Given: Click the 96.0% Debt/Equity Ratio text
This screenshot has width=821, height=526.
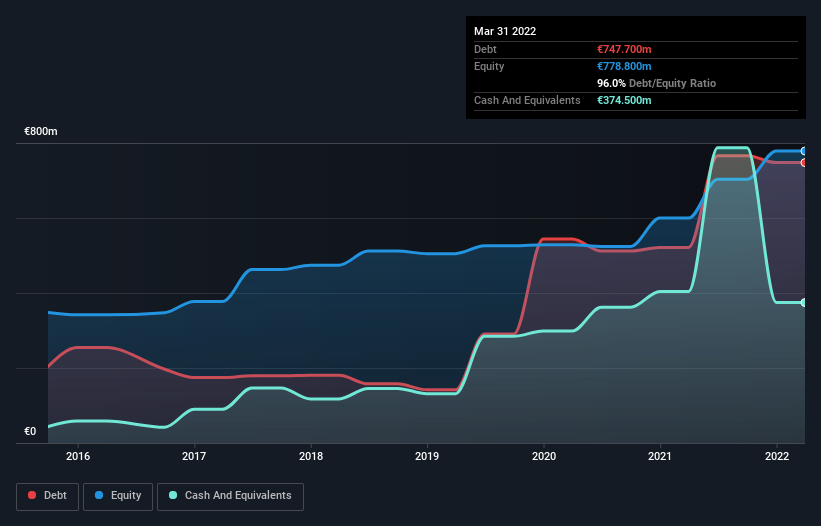Looking at the screenshot, I should (657, 83).
